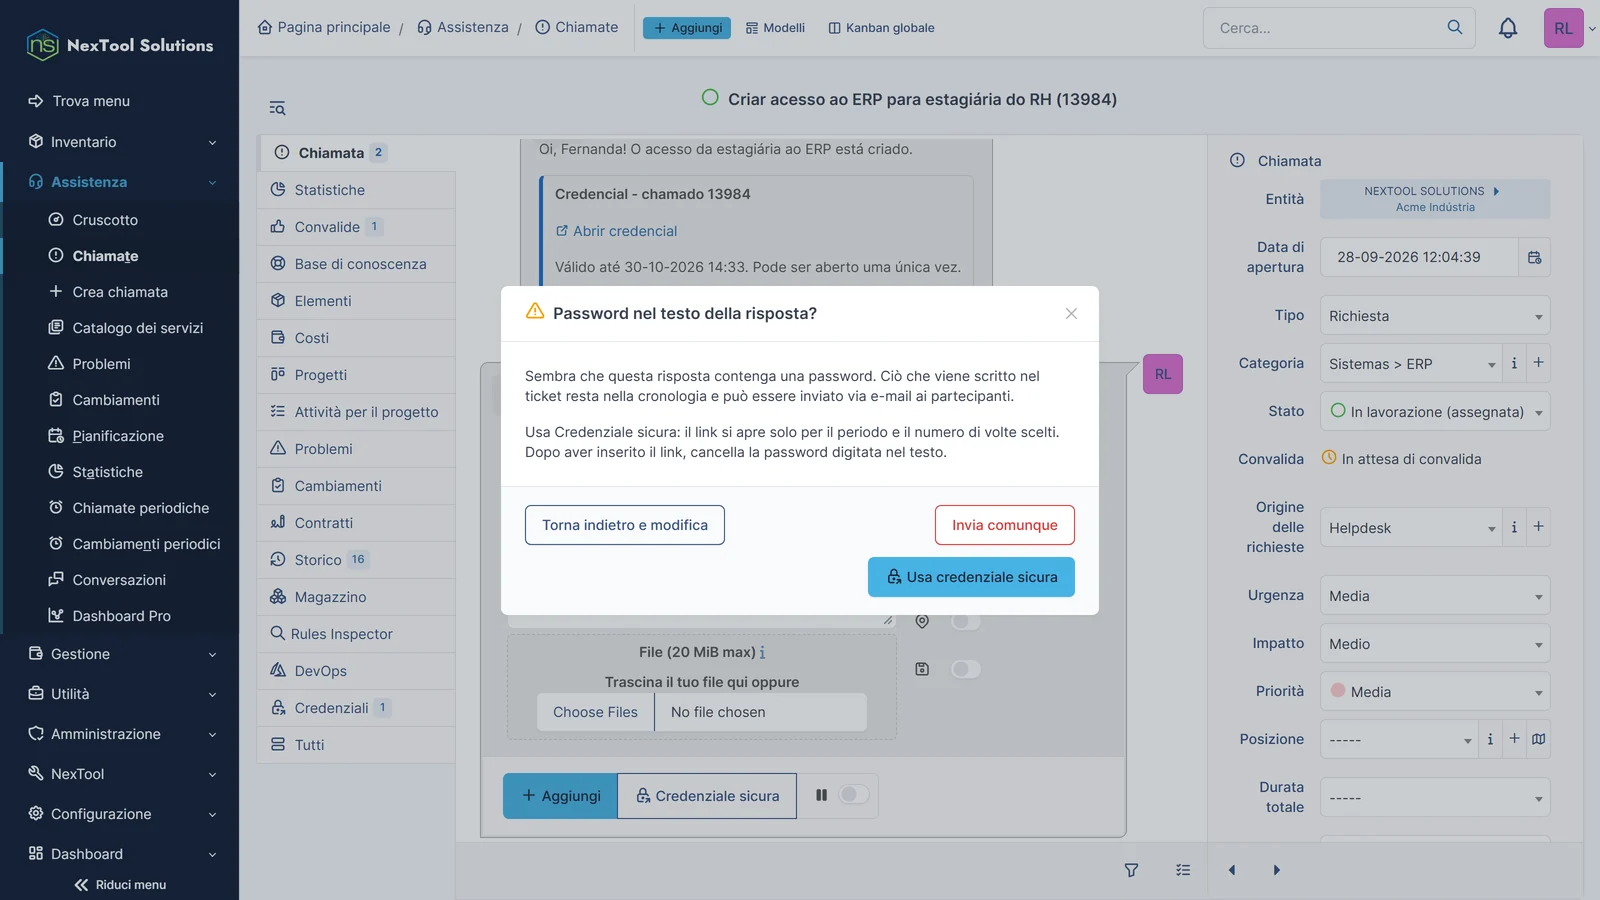The width and height of the screenshot is (1600, 900).
Task: Select Crea chiamata in the sidebar
Action: pyautogui.click(x=120, y=292)
